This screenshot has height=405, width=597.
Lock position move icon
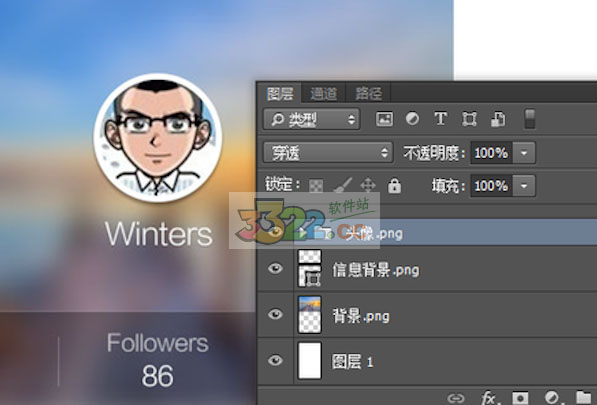point(368,185)
